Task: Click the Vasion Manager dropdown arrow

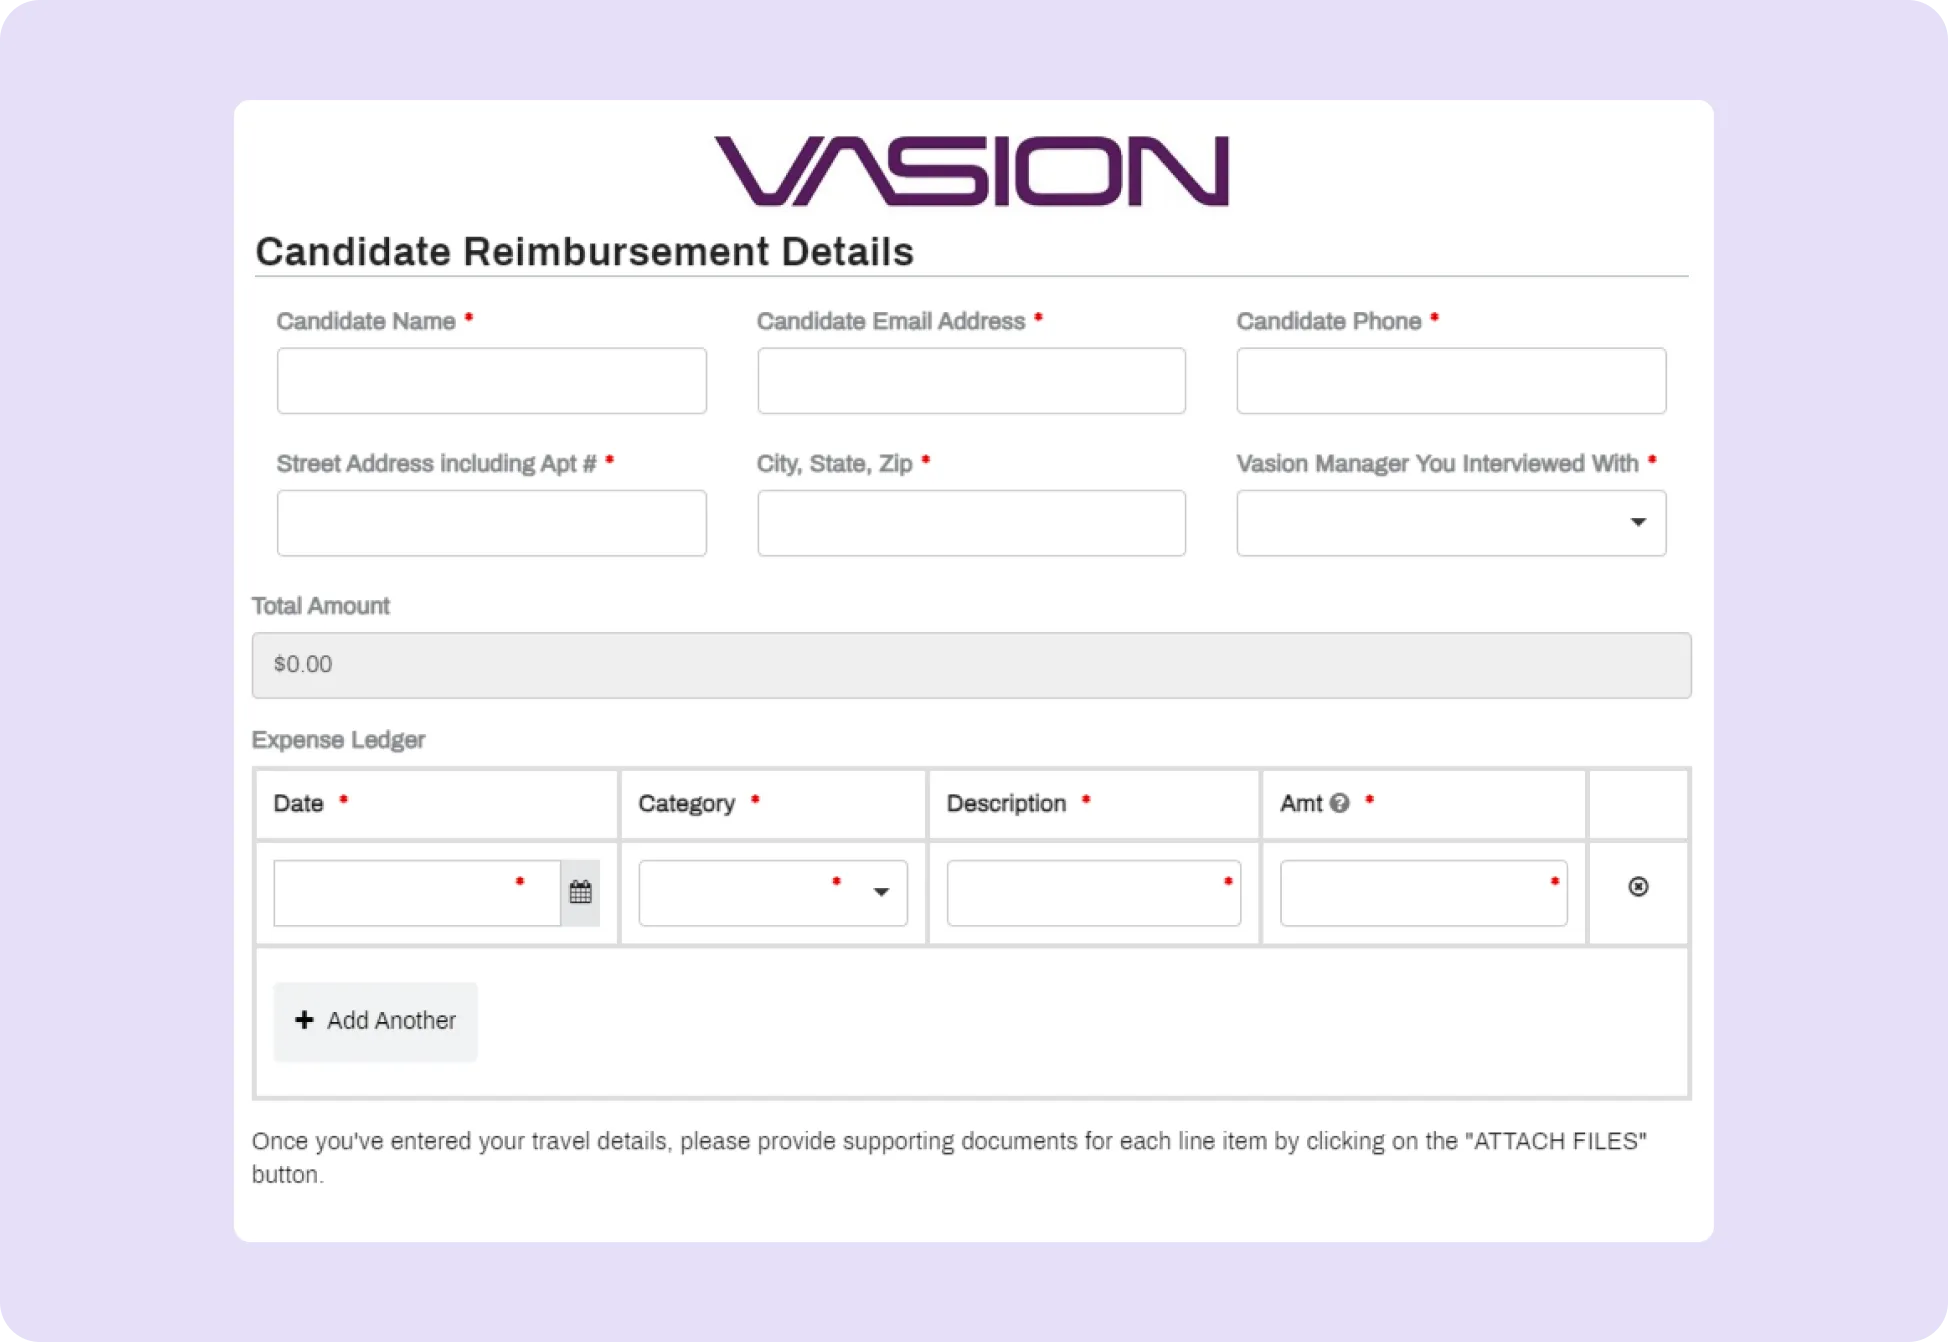Action: tap(1638, 523)
